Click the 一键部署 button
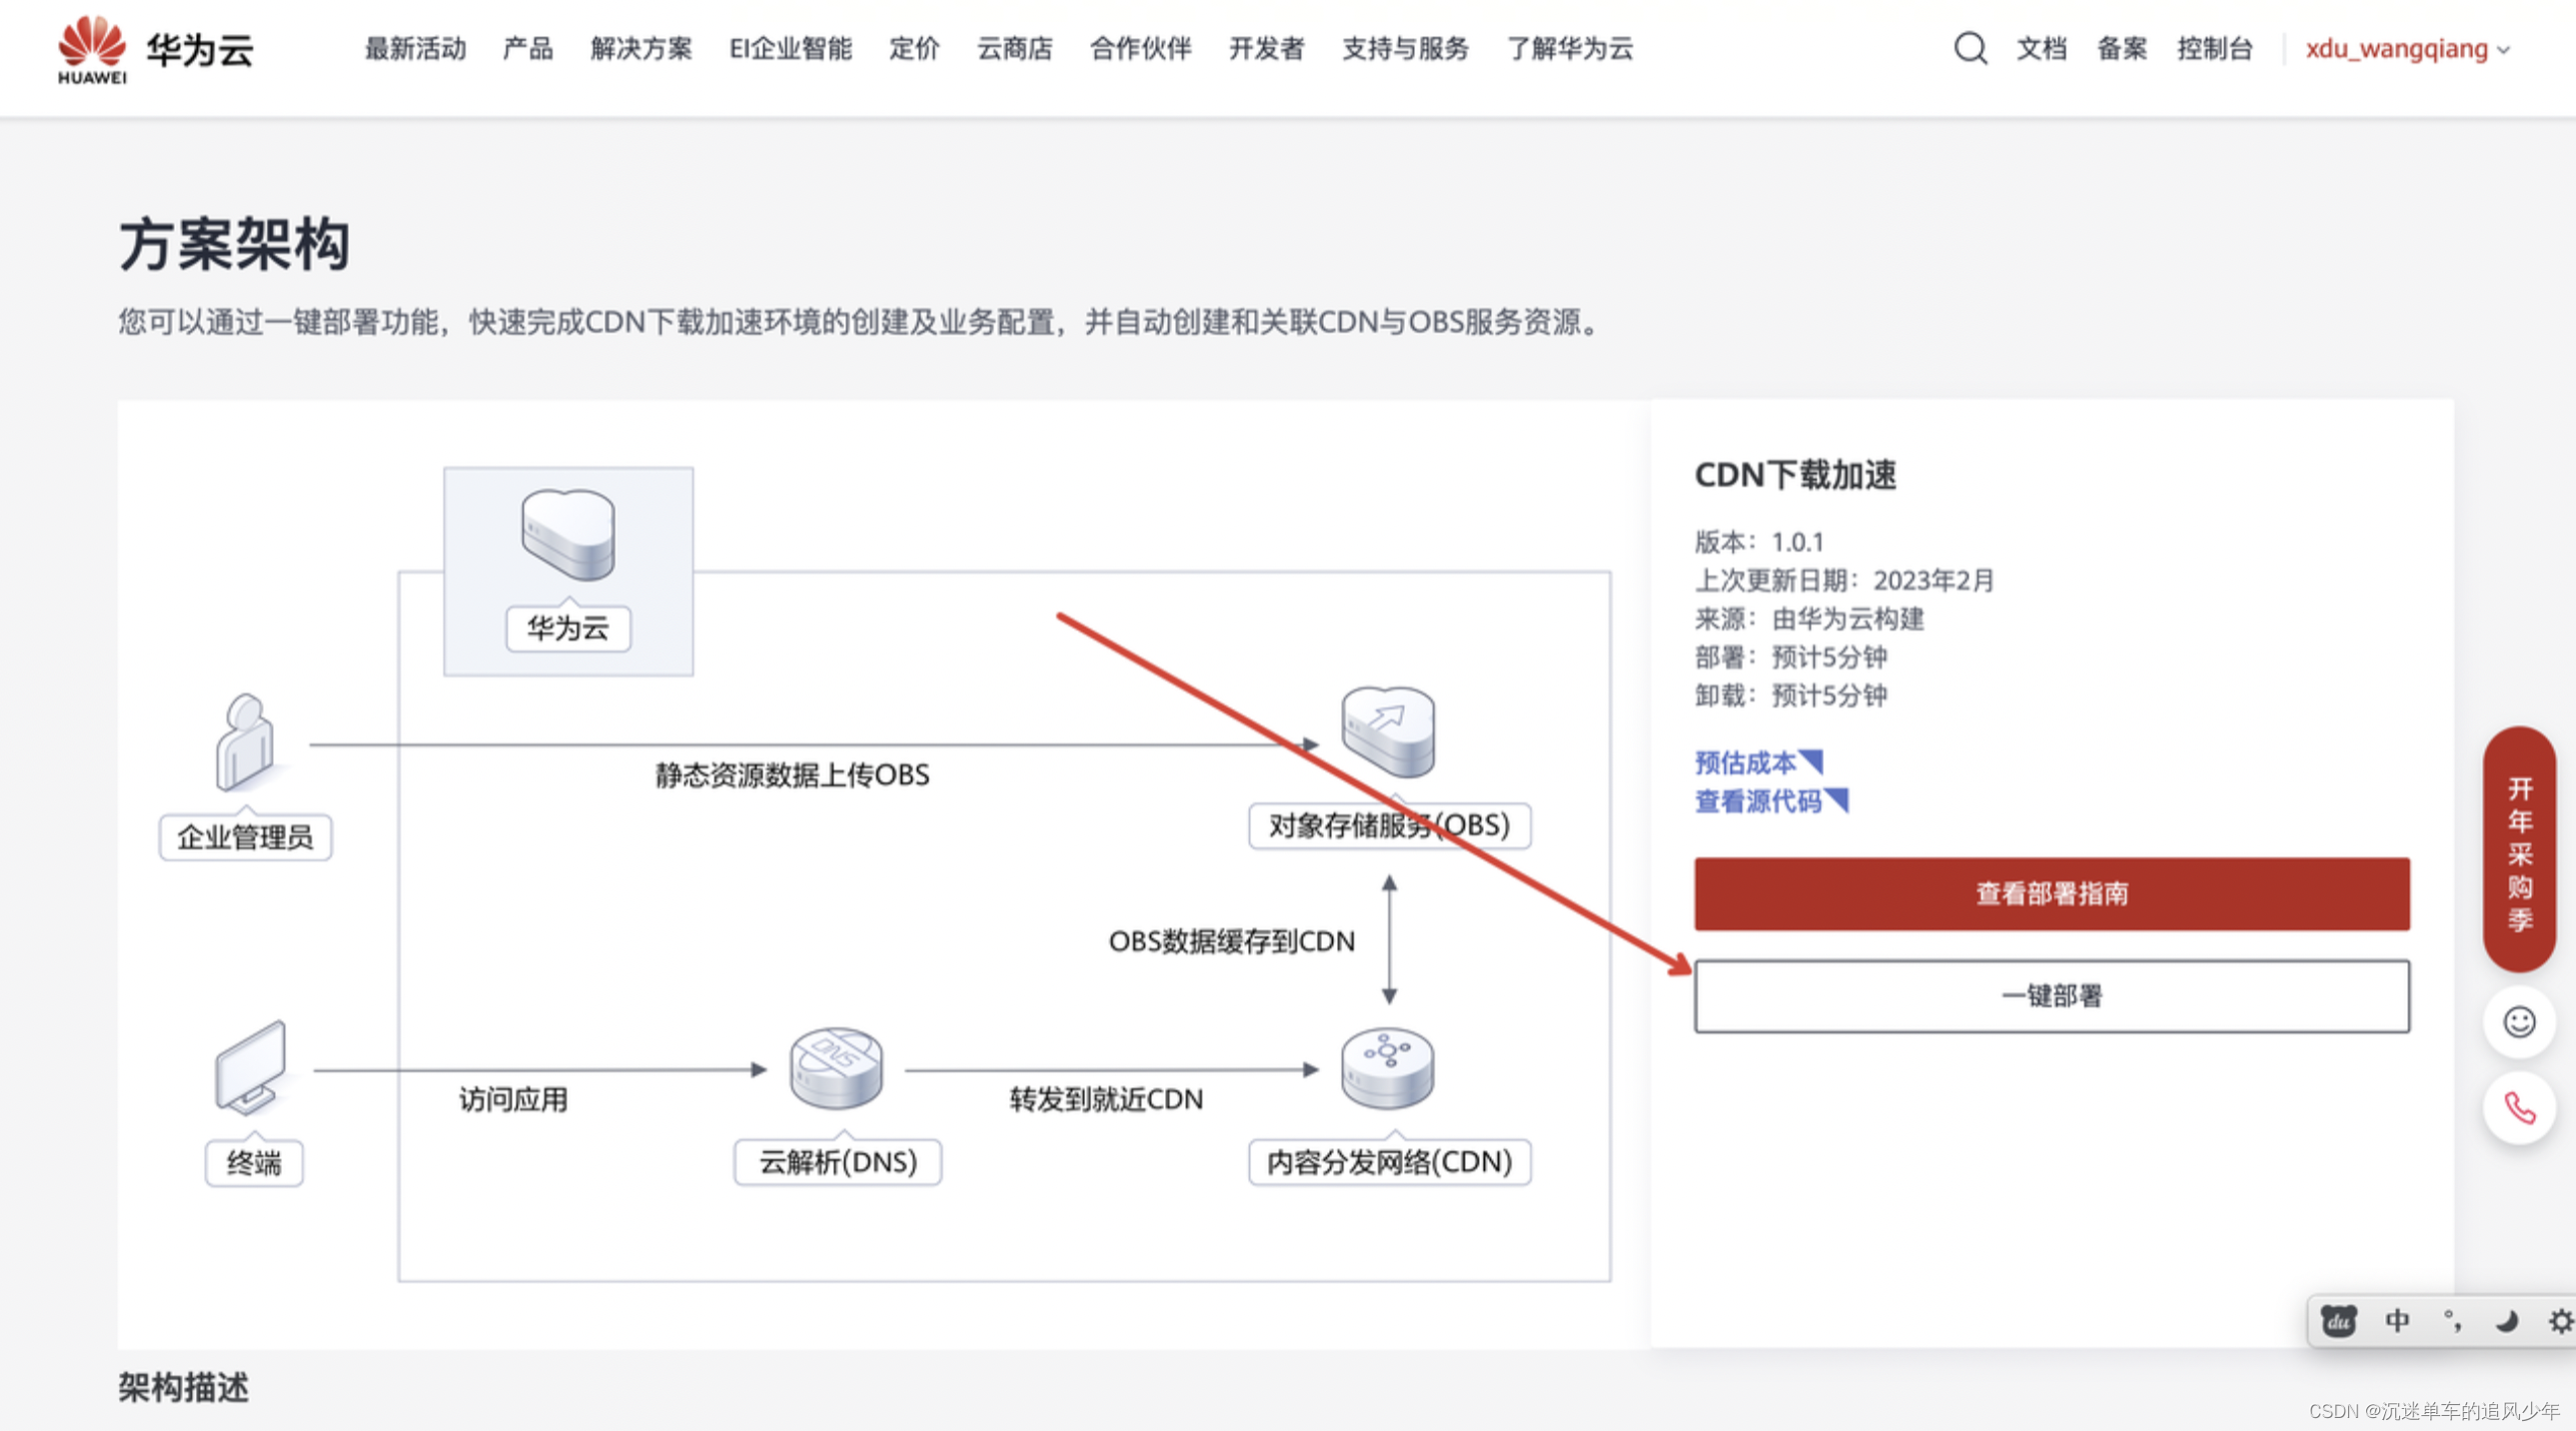The width and height of the screenshot is (2576, 1431). [x=2051, y=996]
